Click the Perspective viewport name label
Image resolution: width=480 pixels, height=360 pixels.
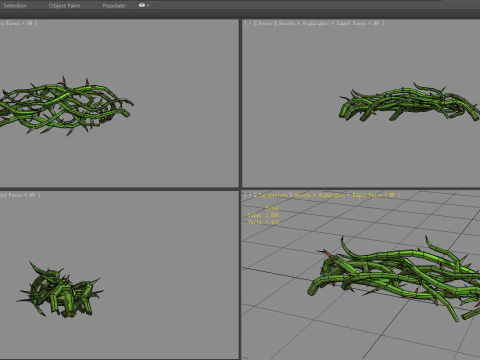pyautogui.click(x=273, y=195)
